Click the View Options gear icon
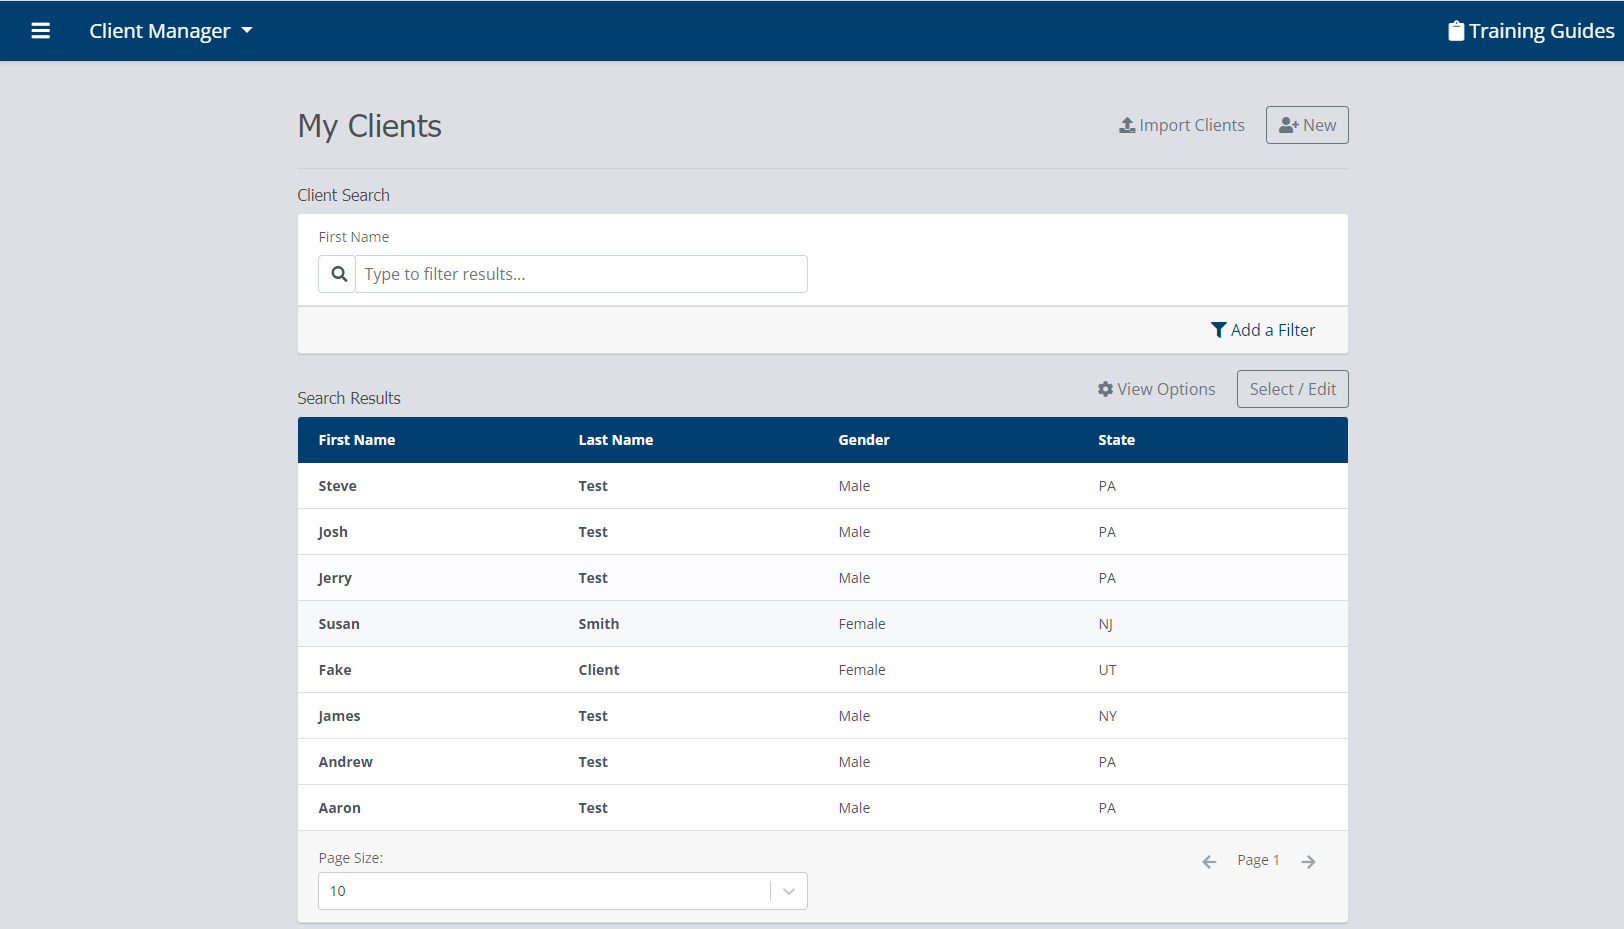1624x929 pixels. click(1105, 389)
